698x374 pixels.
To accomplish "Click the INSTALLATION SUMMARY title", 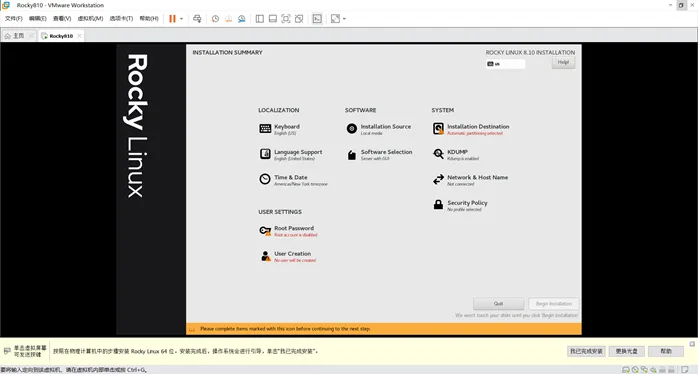I will [227, 52].
